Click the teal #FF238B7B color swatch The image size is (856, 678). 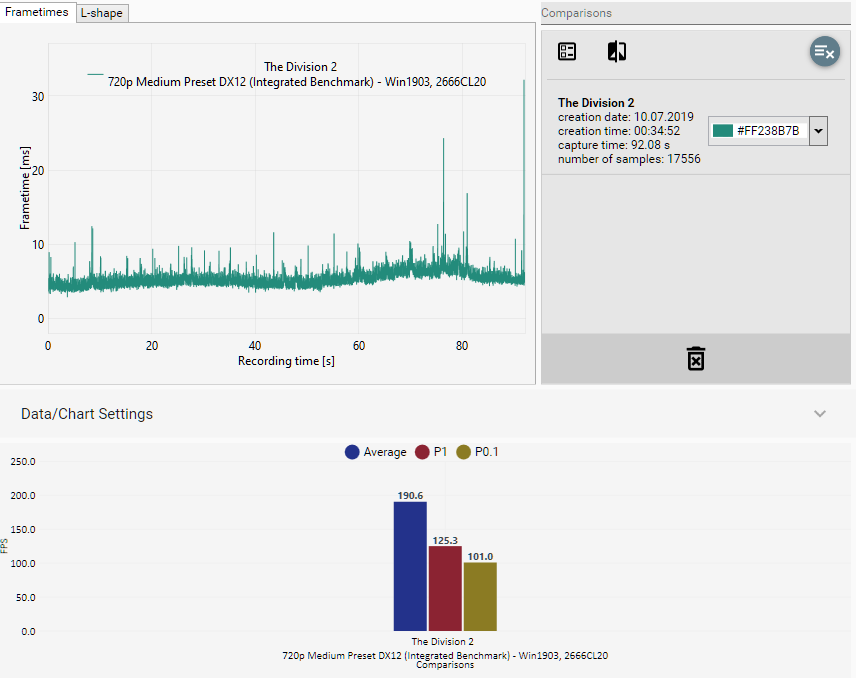point(723,130)
